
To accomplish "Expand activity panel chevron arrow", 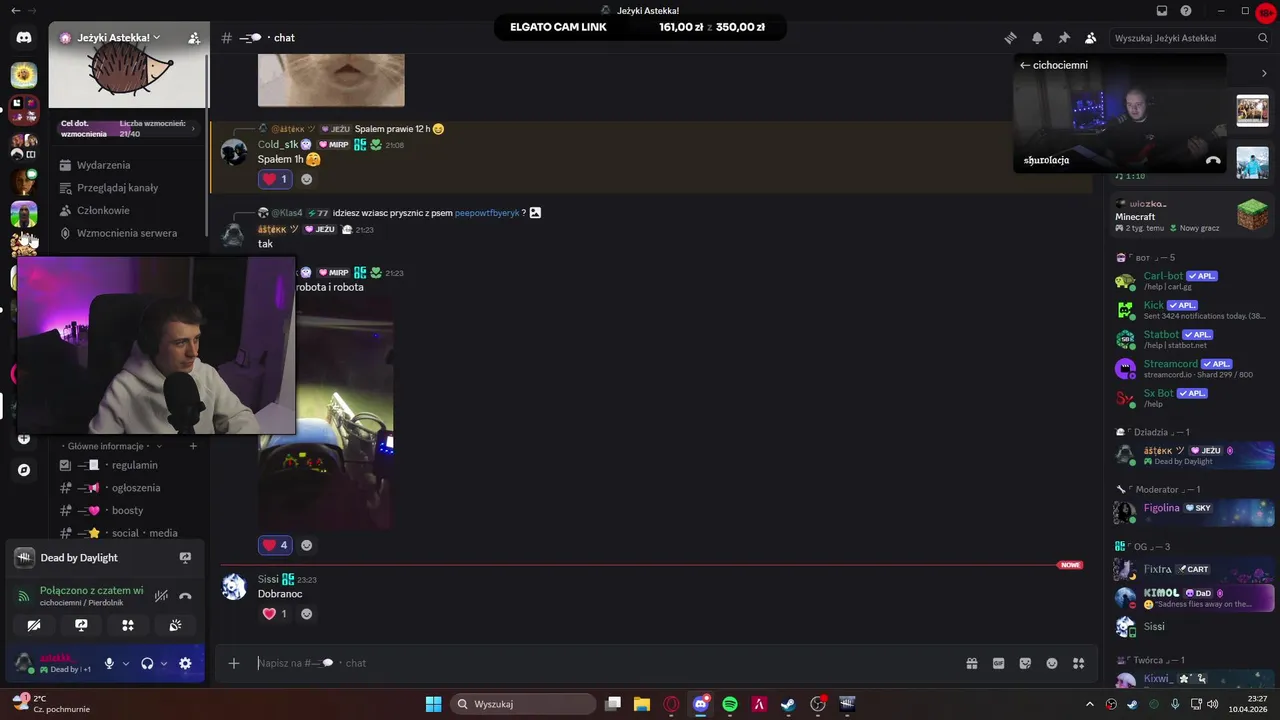I will pyautogui.click(x=1264, y=73).
